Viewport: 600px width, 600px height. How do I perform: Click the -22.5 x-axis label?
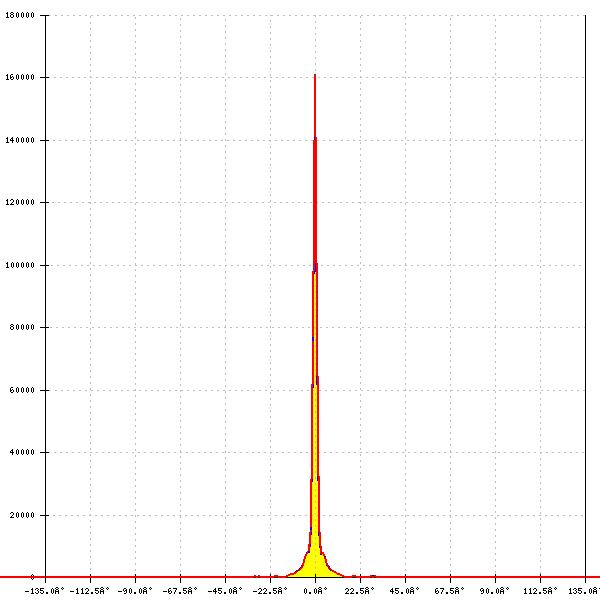[x=270, y=591]
